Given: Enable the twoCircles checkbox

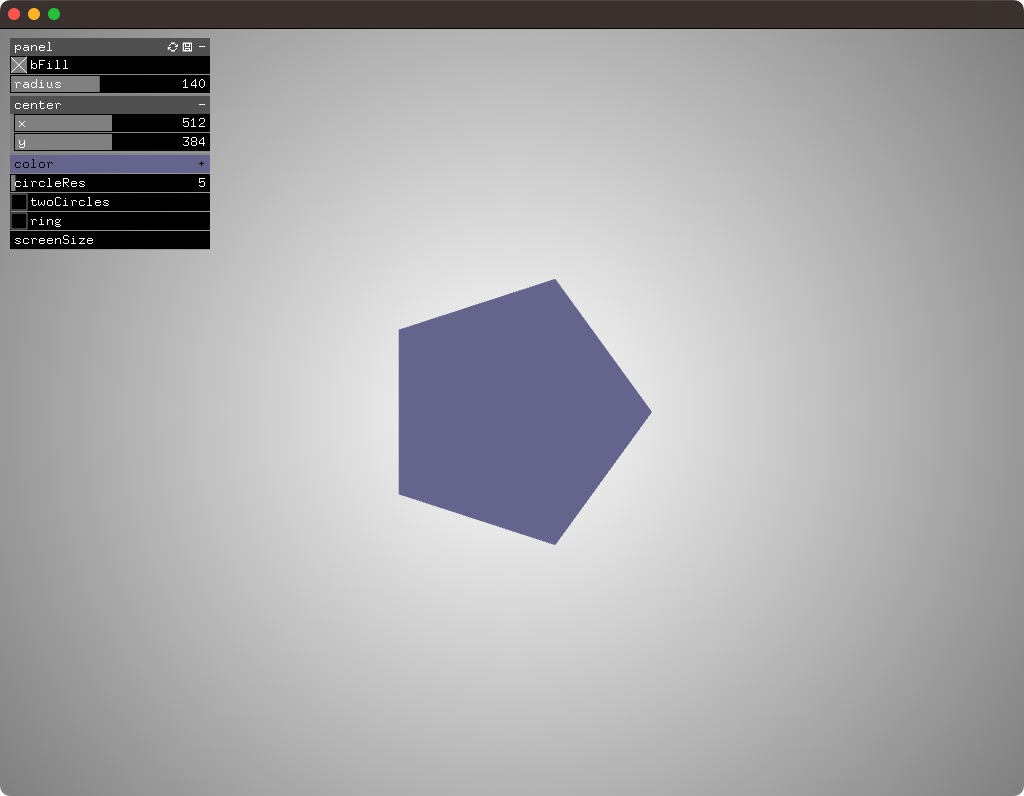Looking at the screenshot, I should [x=19, y=202].
